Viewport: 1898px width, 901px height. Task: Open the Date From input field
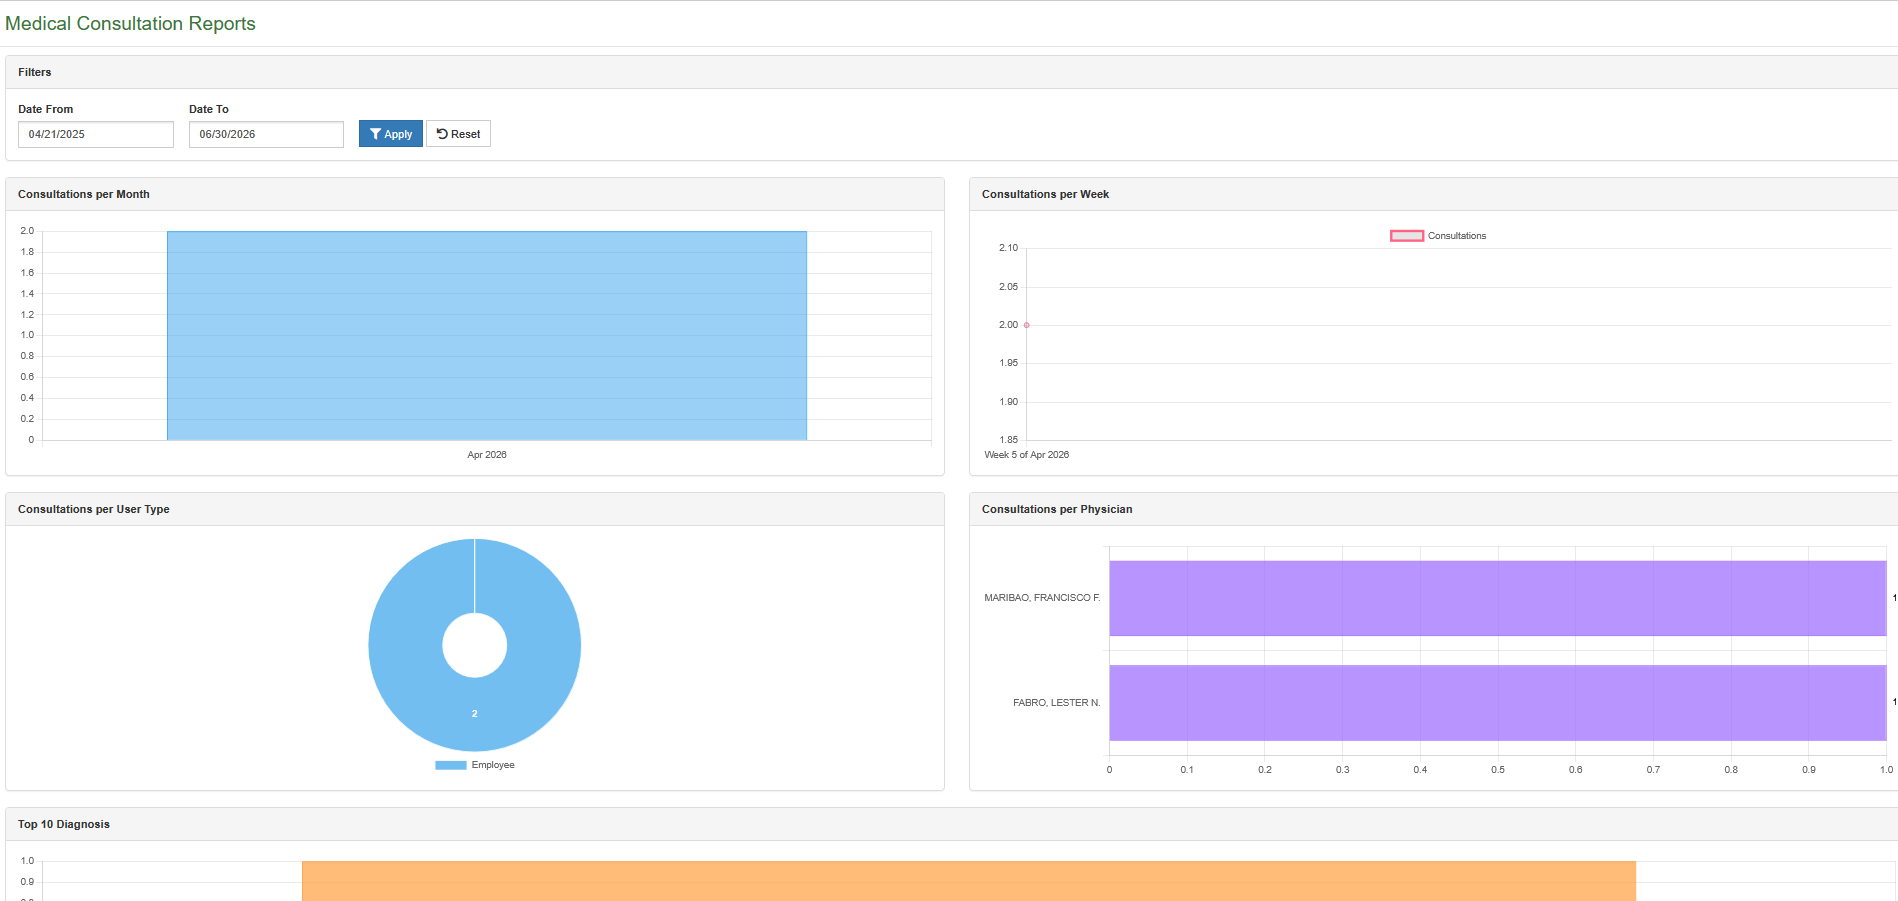(96, 134)
